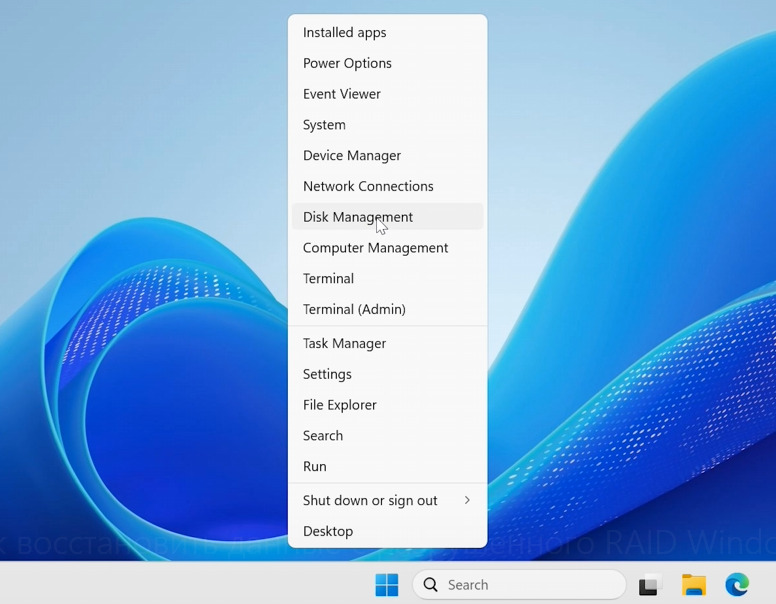
Task: Launch Terminal (Admin)
Action: click(x=388, y=309)
